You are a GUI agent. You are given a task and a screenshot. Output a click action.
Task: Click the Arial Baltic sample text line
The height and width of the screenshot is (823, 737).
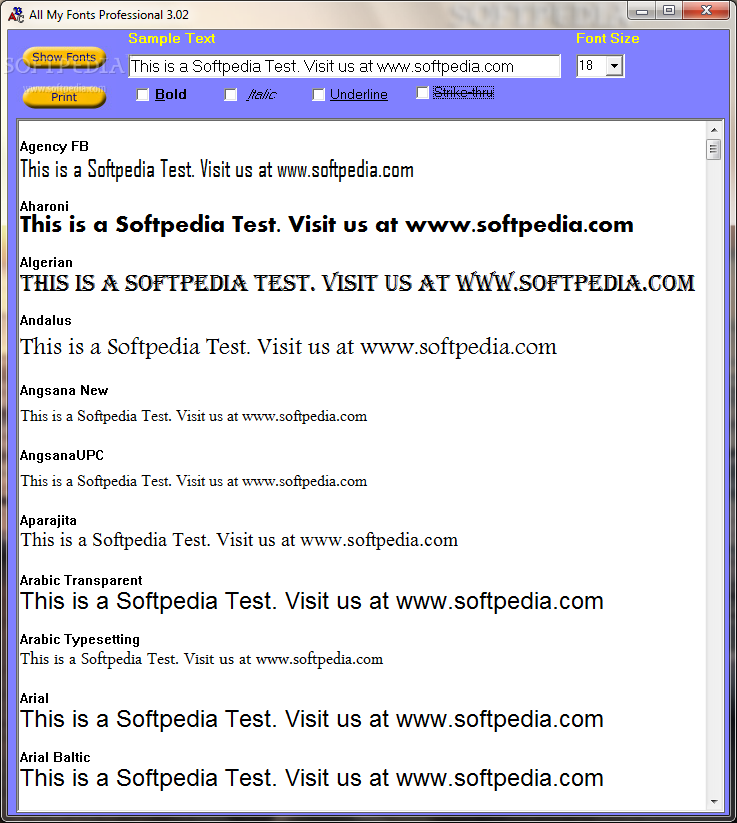[312, 778]
